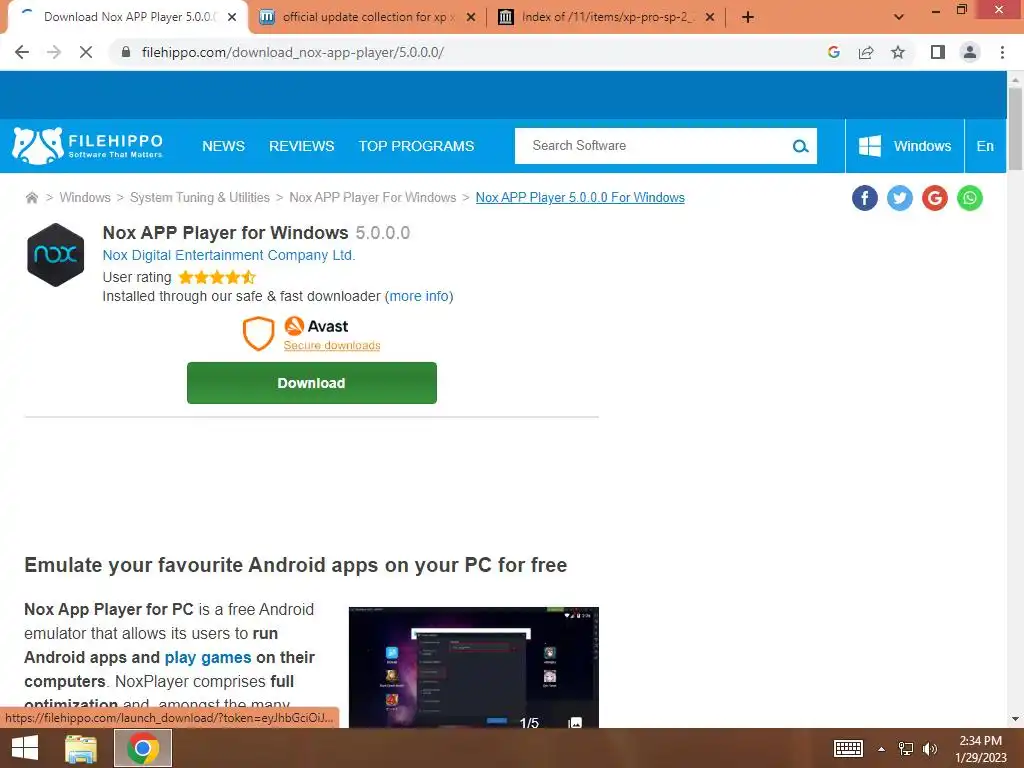Share on Twitter icon
The height and width of the screenshot is (768, 1024).
point(899,198)
